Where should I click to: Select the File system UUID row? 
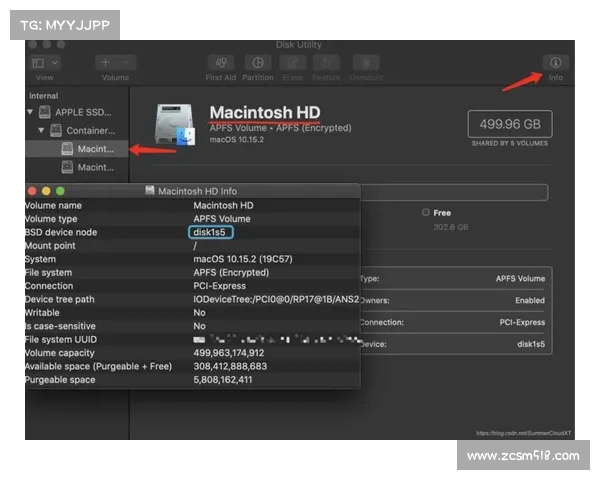point(190,340)
